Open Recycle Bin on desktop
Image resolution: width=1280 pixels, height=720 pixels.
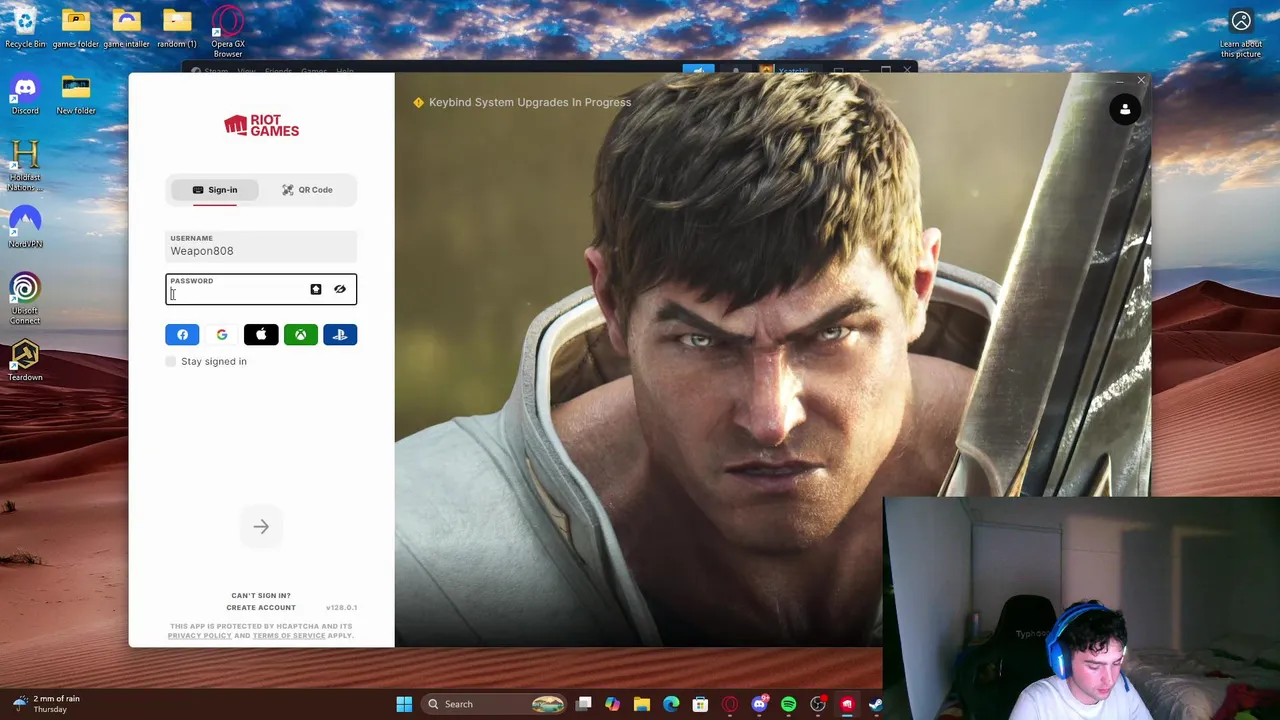[25, 28]
